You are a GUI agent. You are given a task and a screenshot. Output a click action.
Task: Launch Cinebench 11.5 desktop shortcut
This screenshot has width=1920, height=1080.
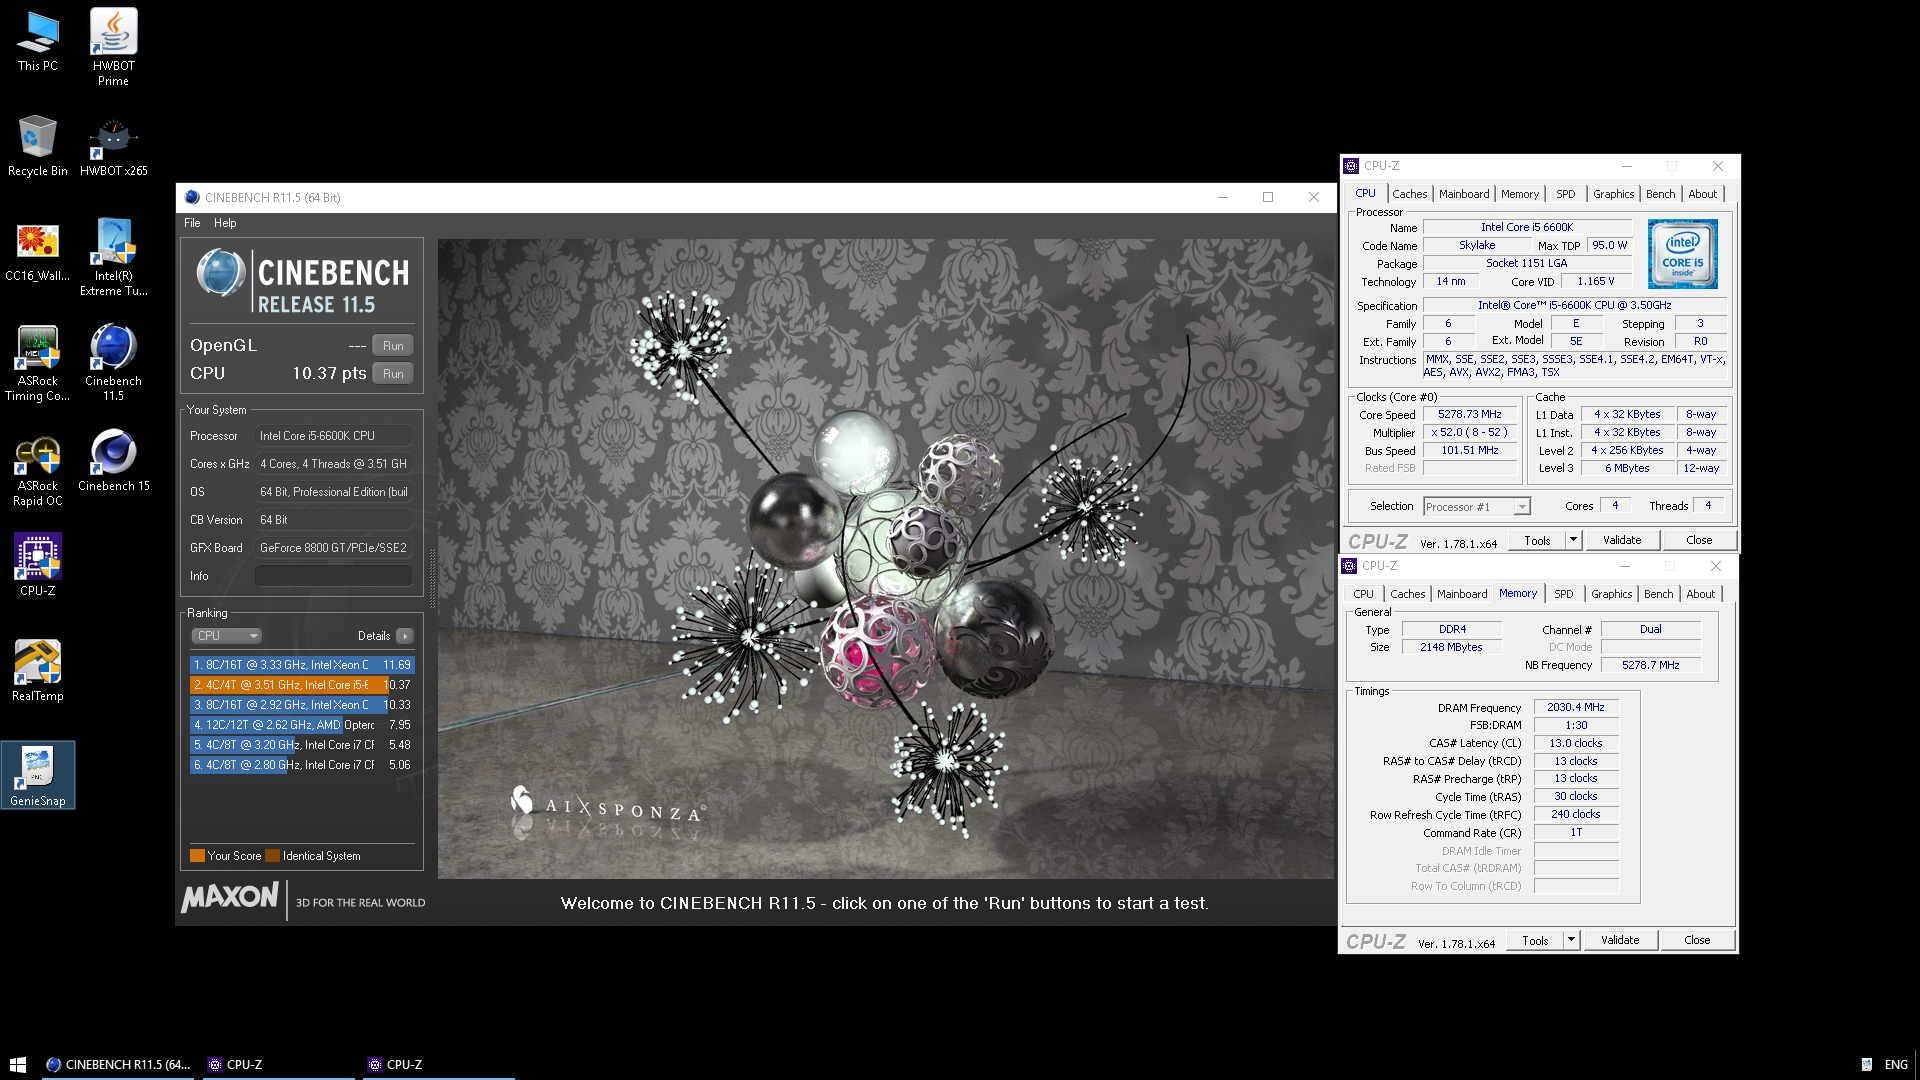click(x=113, y=362)
